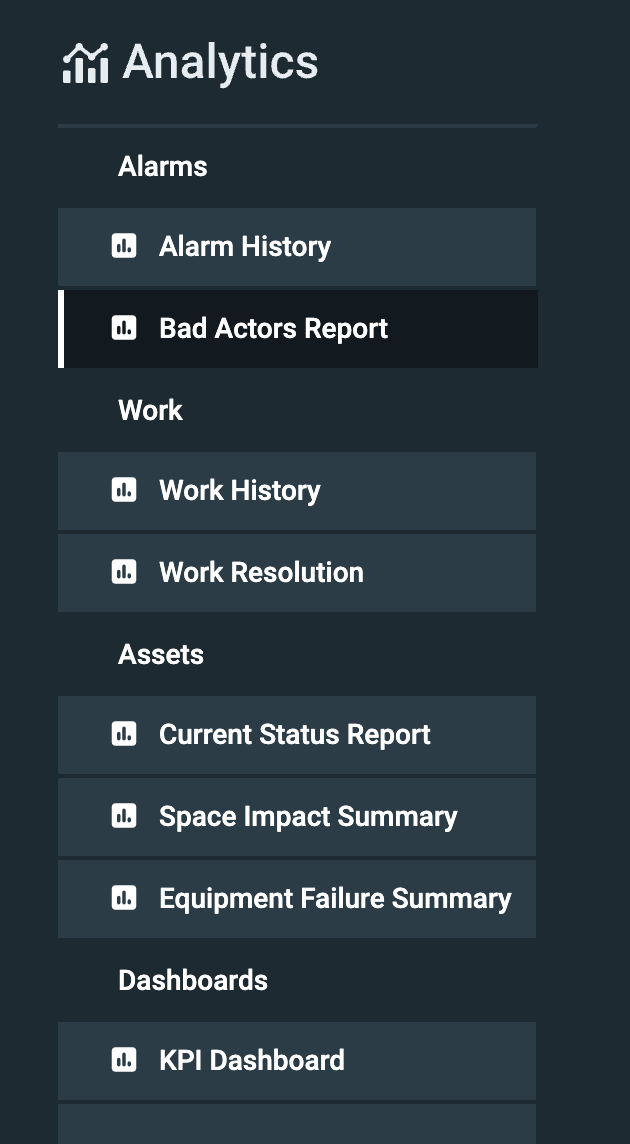This screenshot has width=630, height=1144.
Task: Click the Alarm History chart icon
Action: click(124, 246)
